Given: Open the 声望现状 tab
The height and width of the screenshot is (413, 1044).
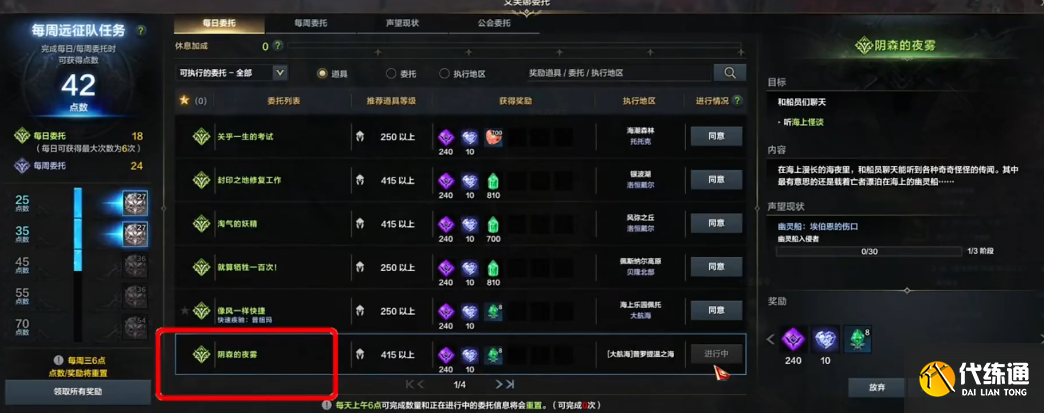Looking at the screenshot, I should (x=402, y=23).
